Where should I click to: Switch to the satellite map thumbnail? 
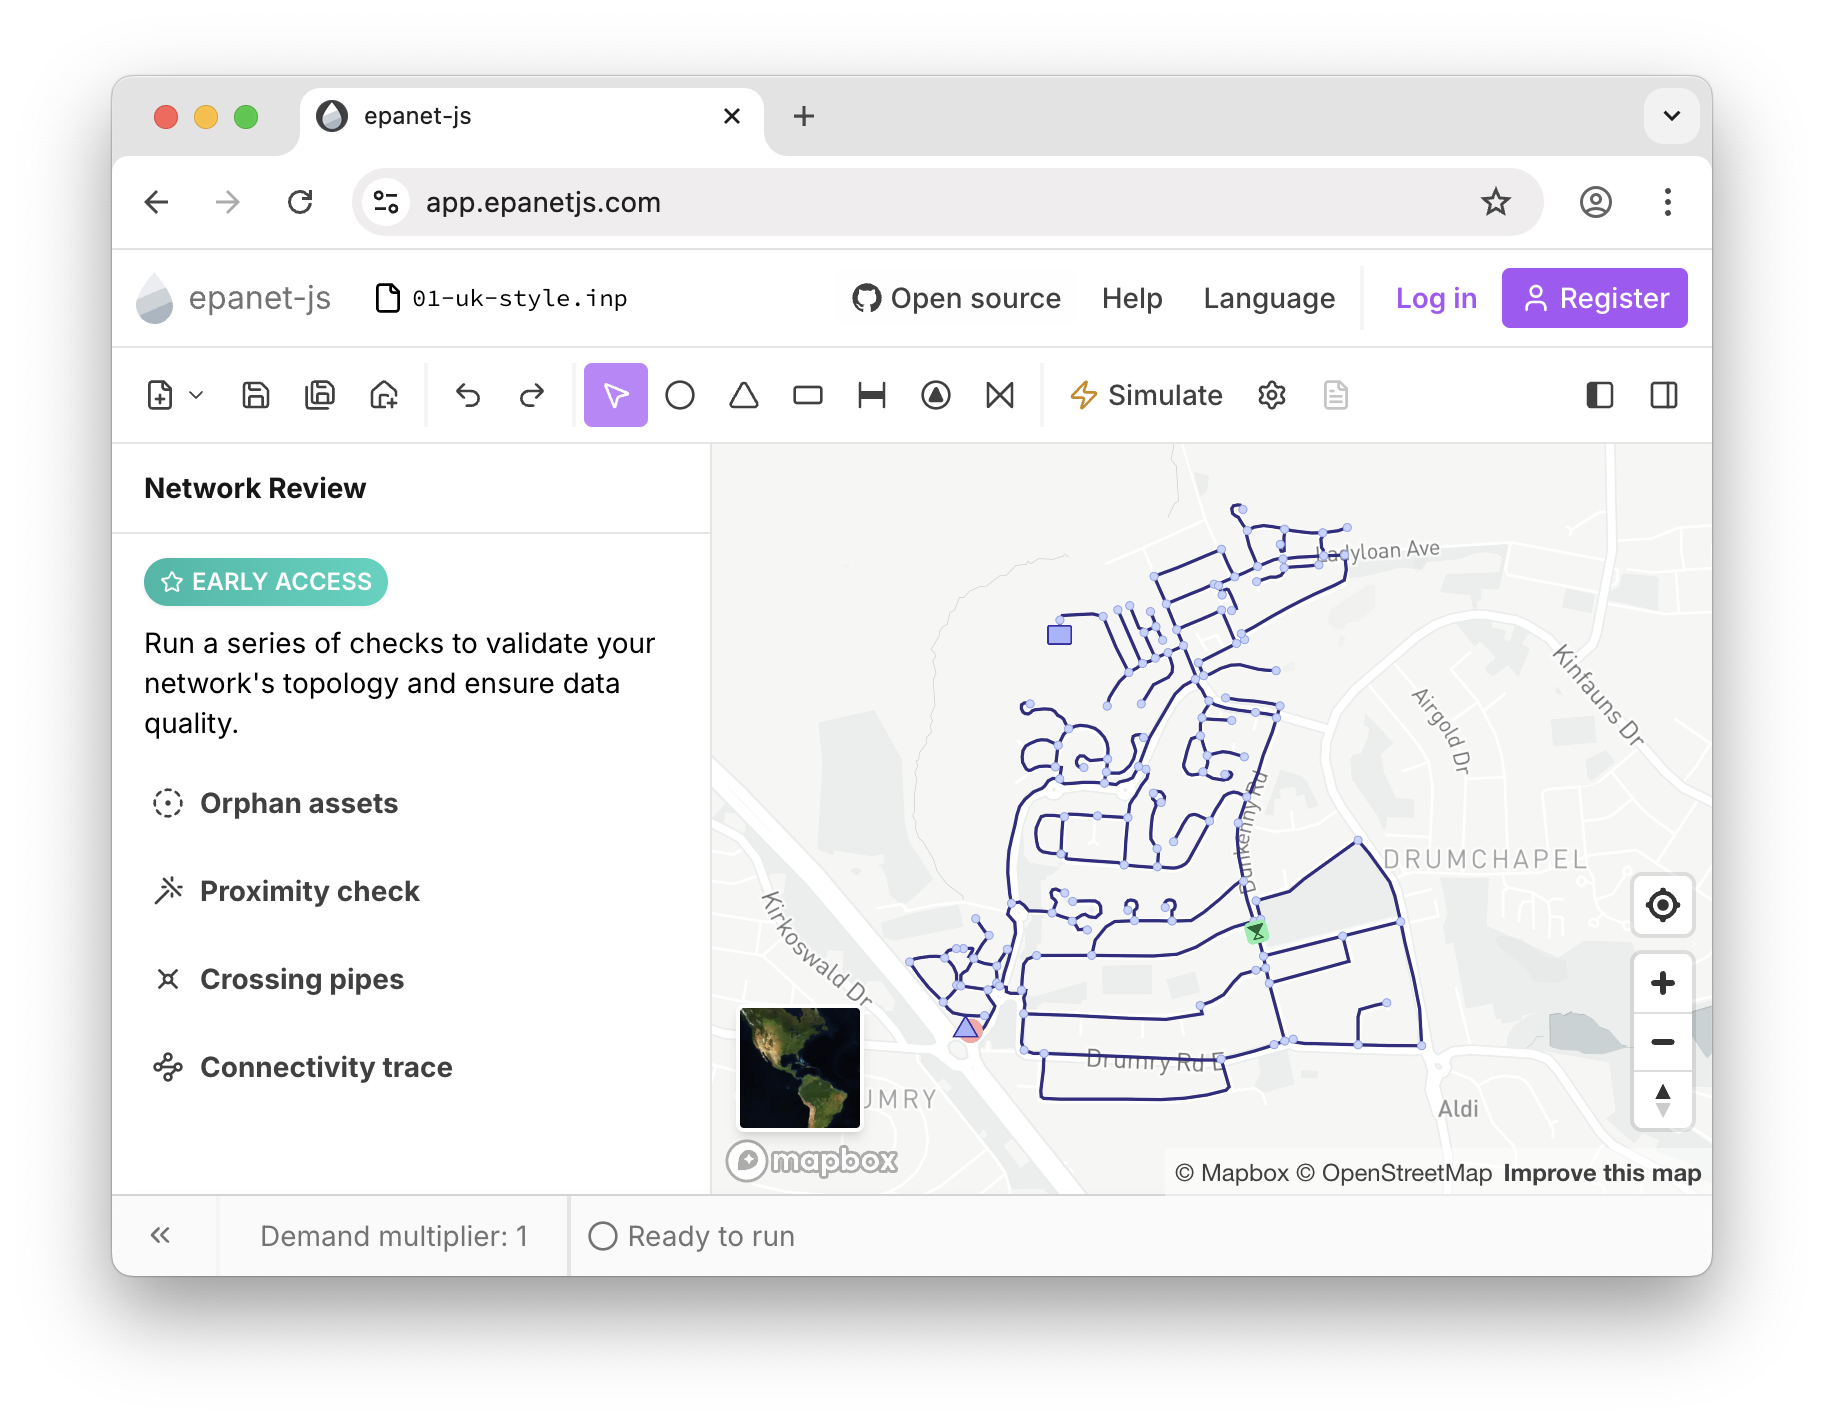[799, 1067]
